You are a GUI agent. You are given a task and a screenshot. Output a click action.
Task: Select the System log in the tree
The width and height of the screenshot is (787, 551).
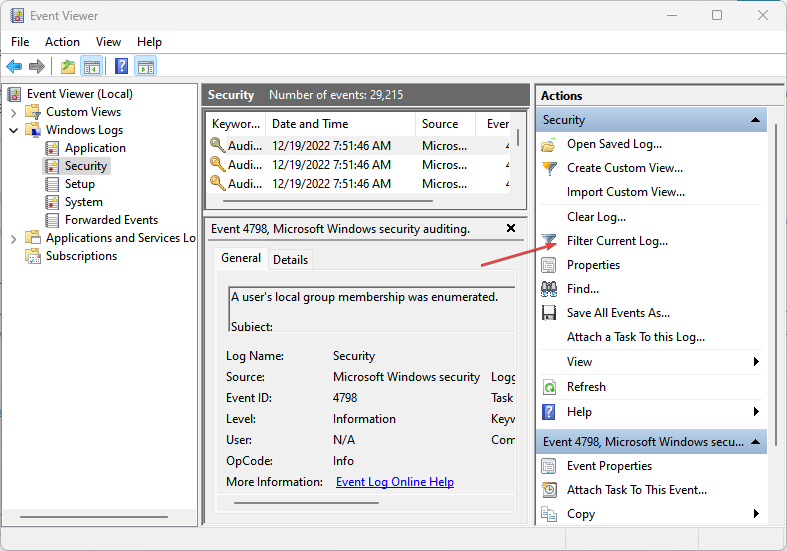point(83,202)
